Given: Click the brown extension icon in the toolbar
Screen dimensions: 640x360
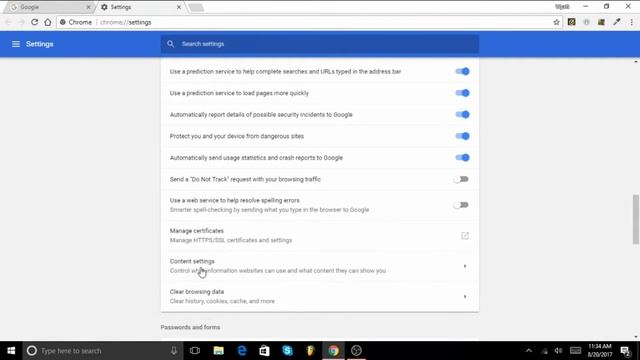Looking at the screenshot, I should click(601, 22).
